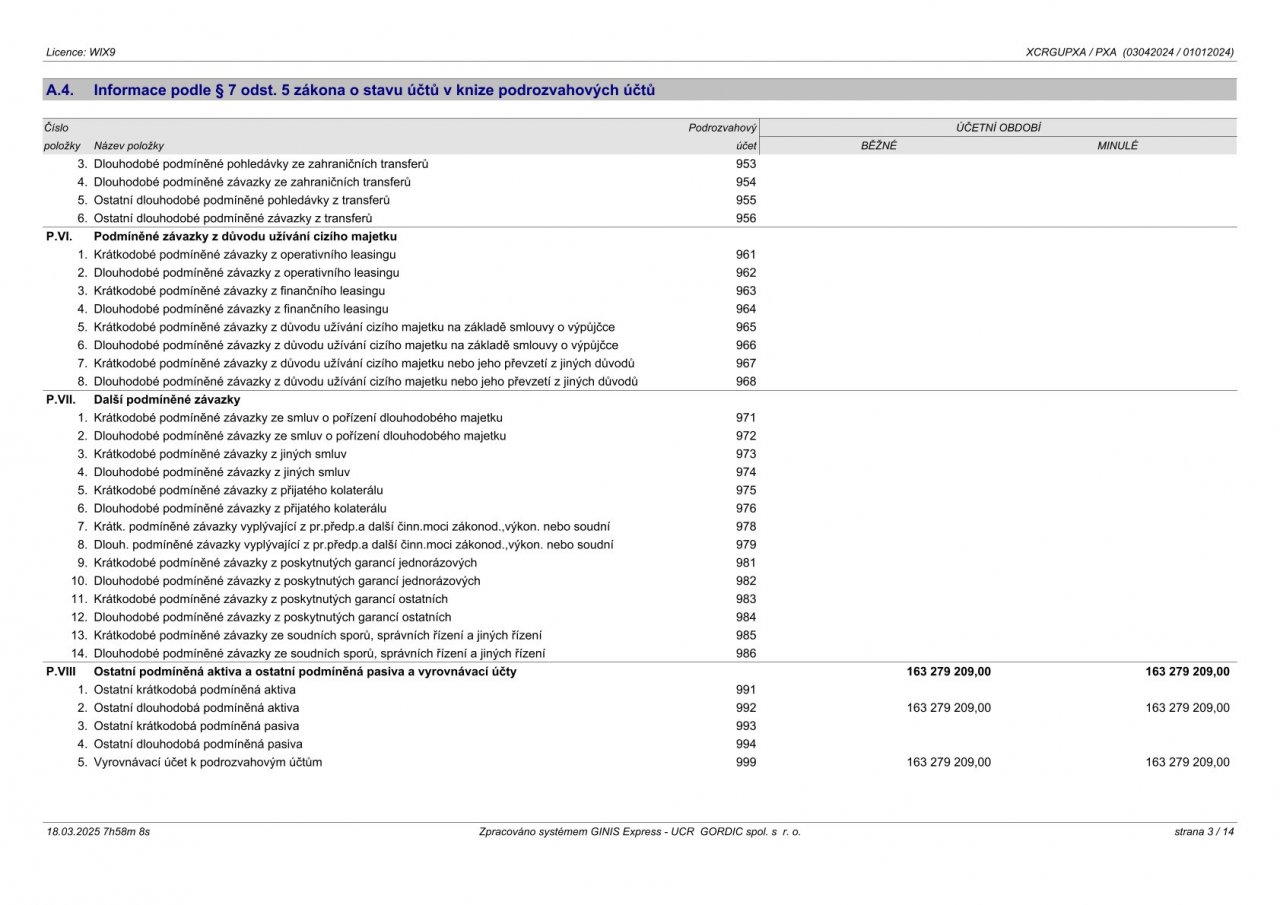Select the P.VI. Podmíněné závazky z důvodu užívání row

coord(640,237)
